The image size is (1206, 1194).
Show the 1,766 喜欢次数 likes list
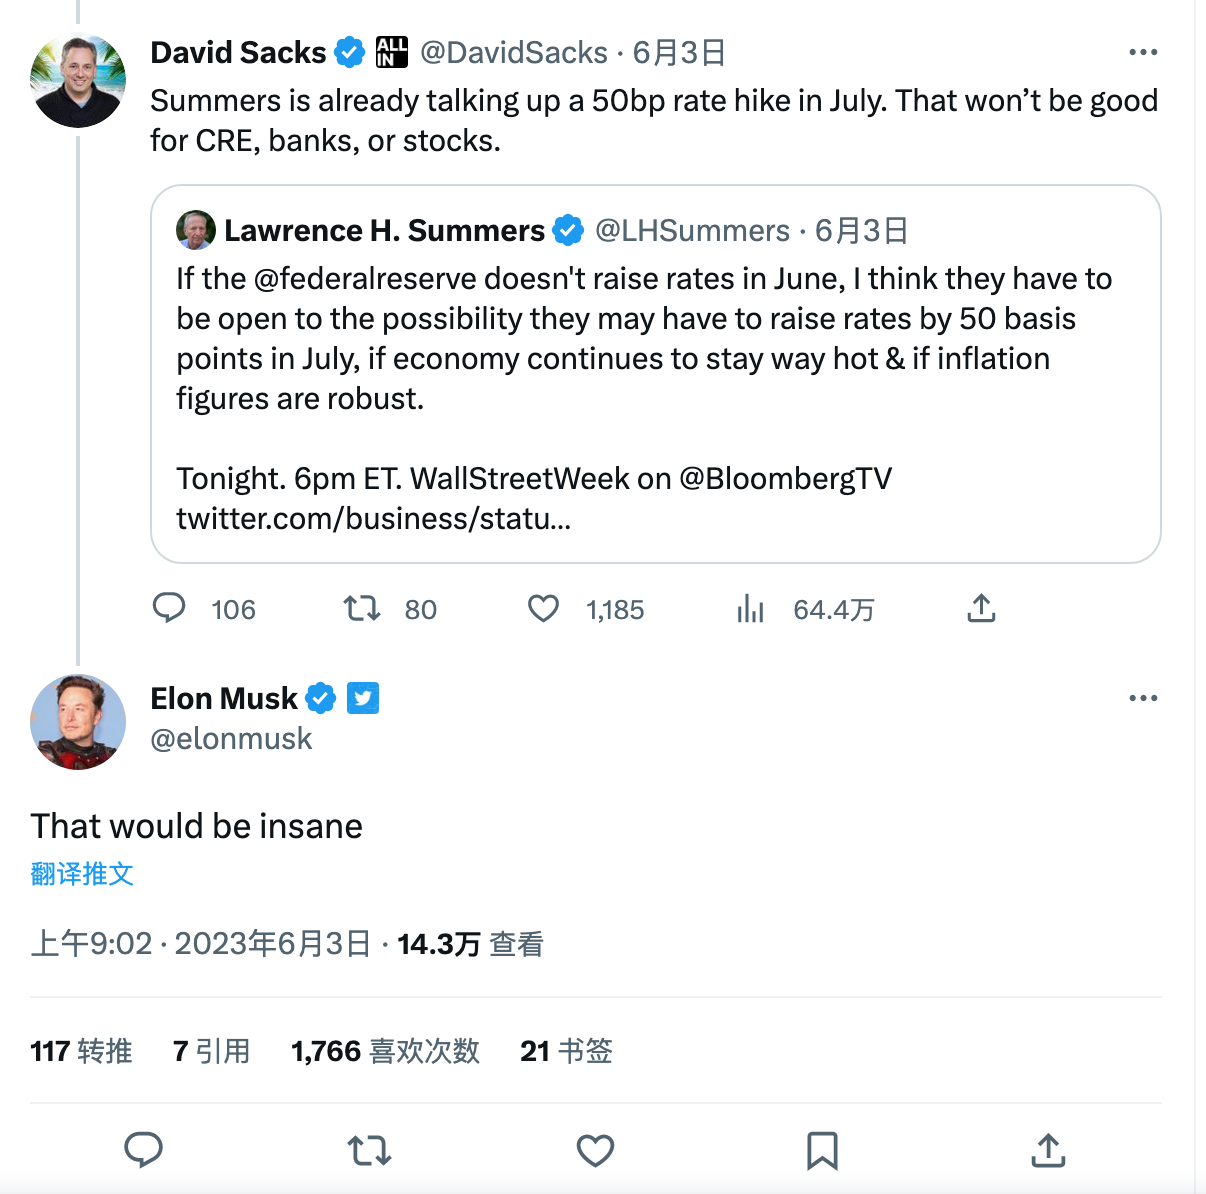point(385,1051)
